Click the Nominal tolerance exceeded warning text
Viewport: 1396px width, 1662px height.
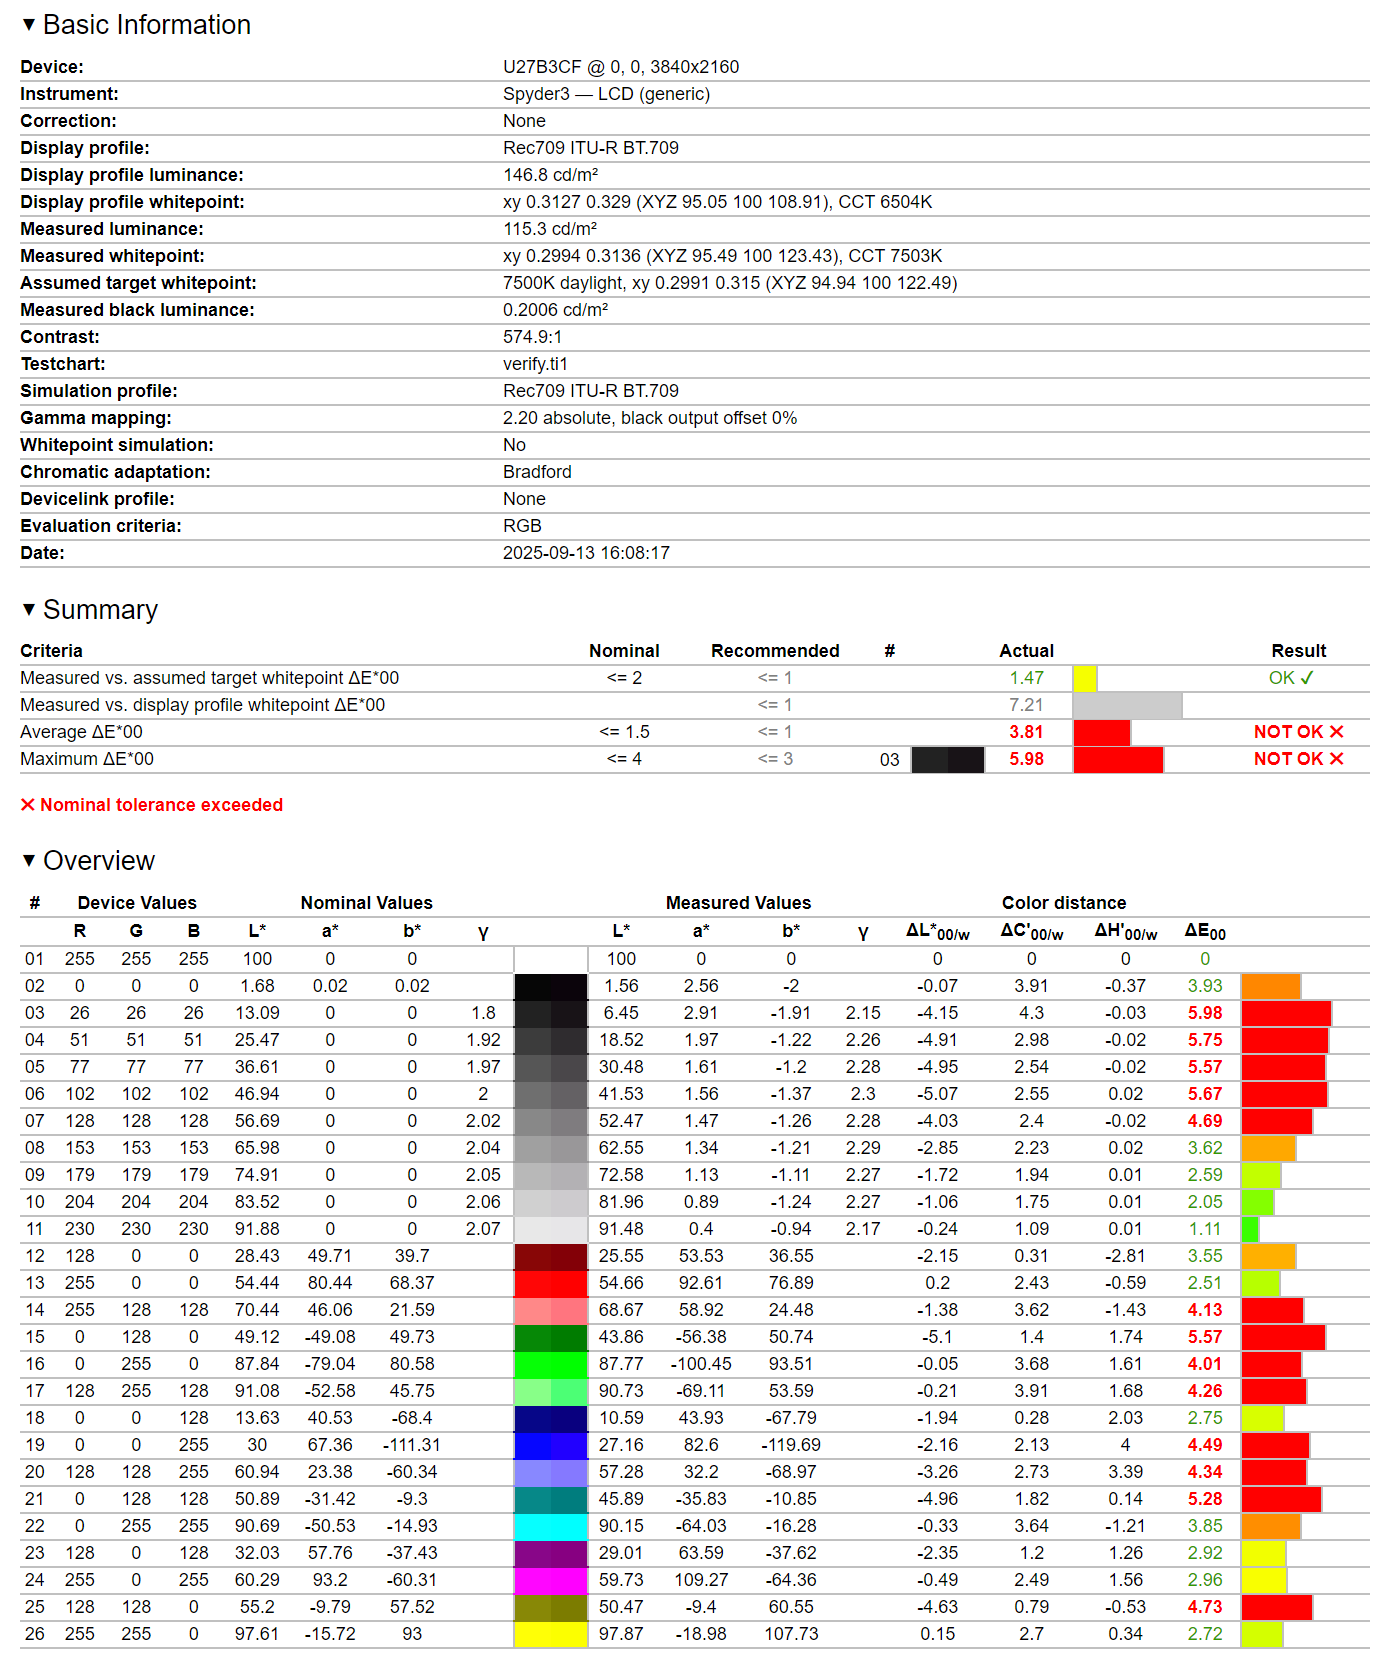161,805
